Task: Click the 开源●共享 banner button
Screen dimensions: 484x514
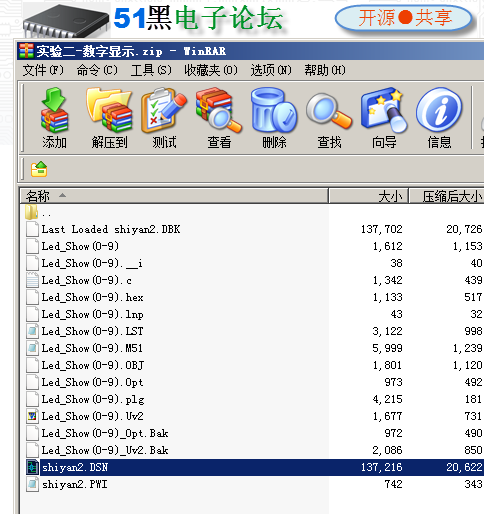Action: pyautogui.click(x=404, y=18)
